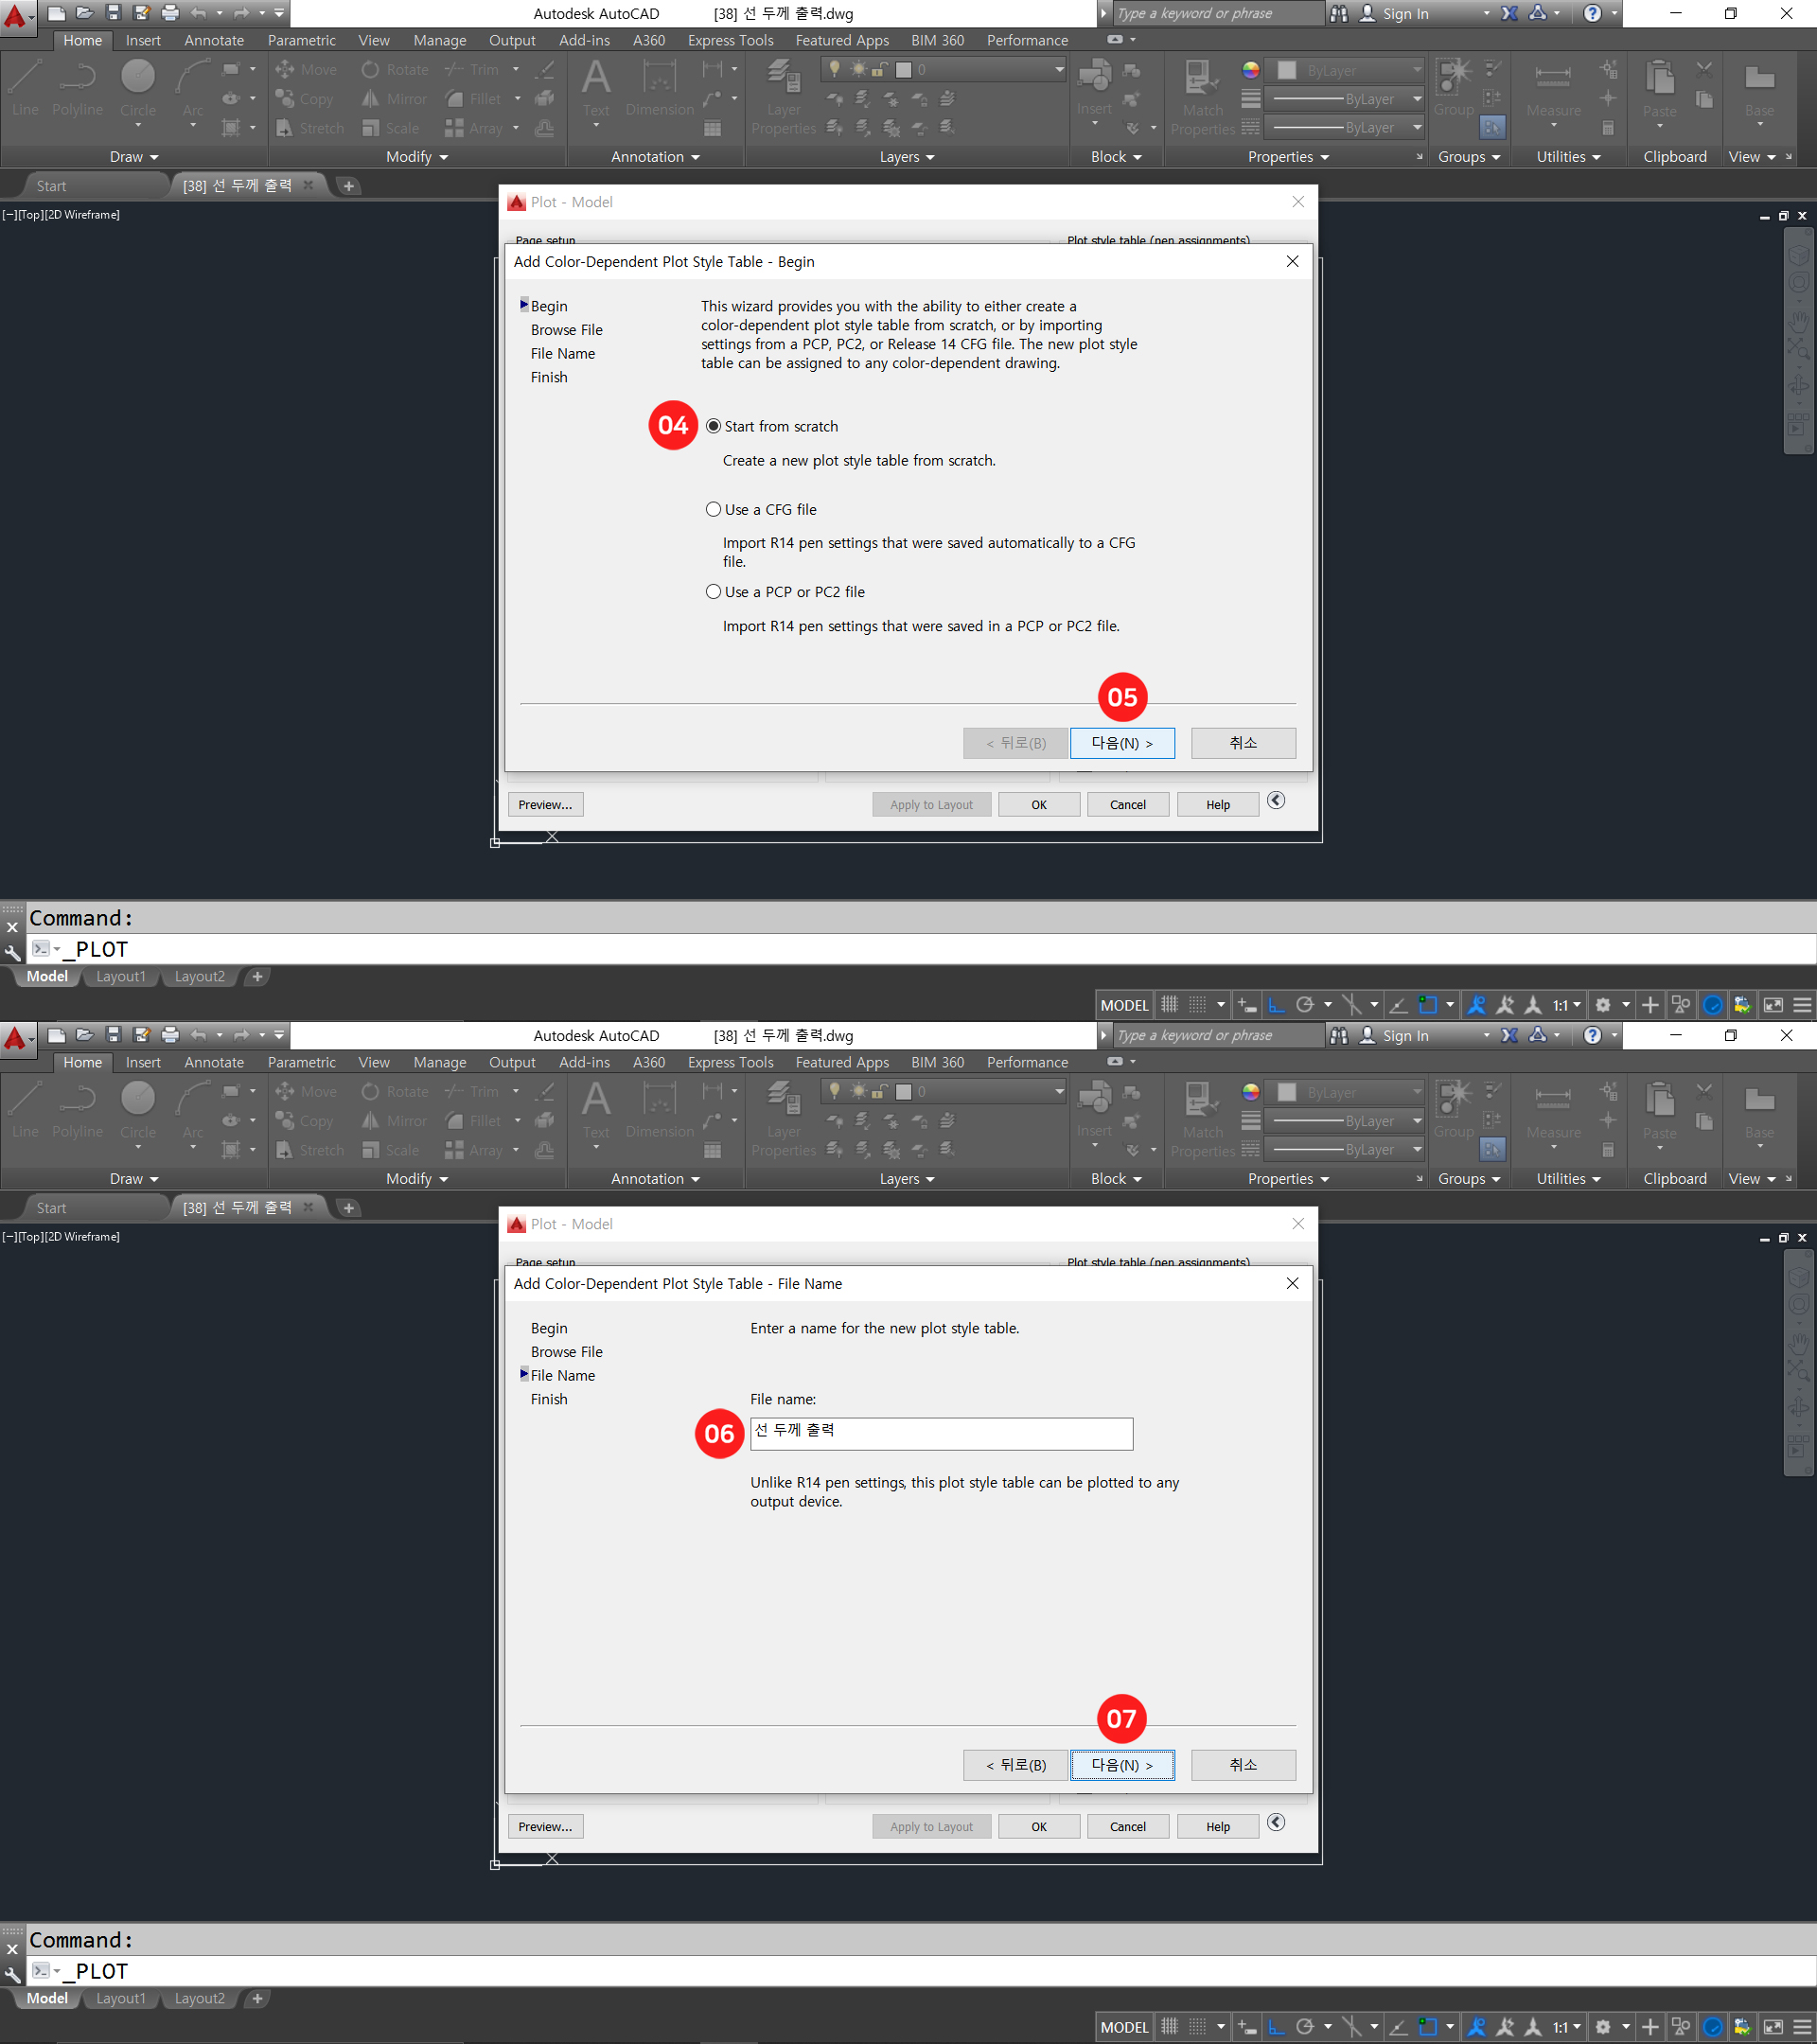Toggle snap mode in upper status bar

point(1198,1005)
